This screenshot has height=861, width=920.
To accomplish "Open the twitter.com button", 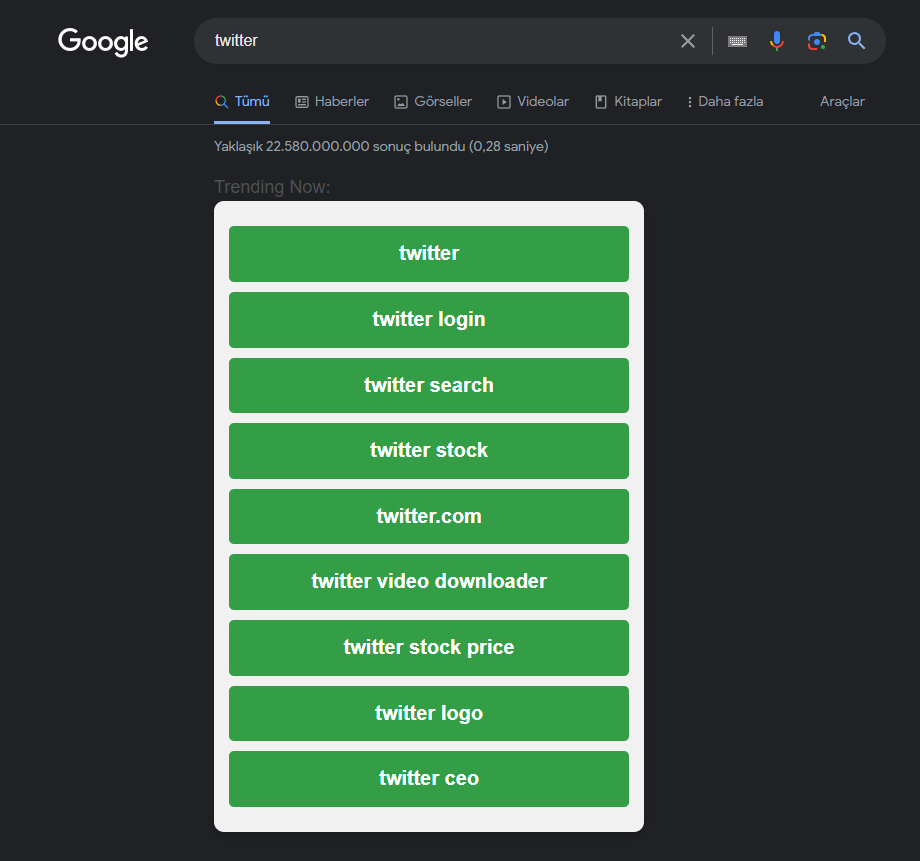I will [429, 516].
